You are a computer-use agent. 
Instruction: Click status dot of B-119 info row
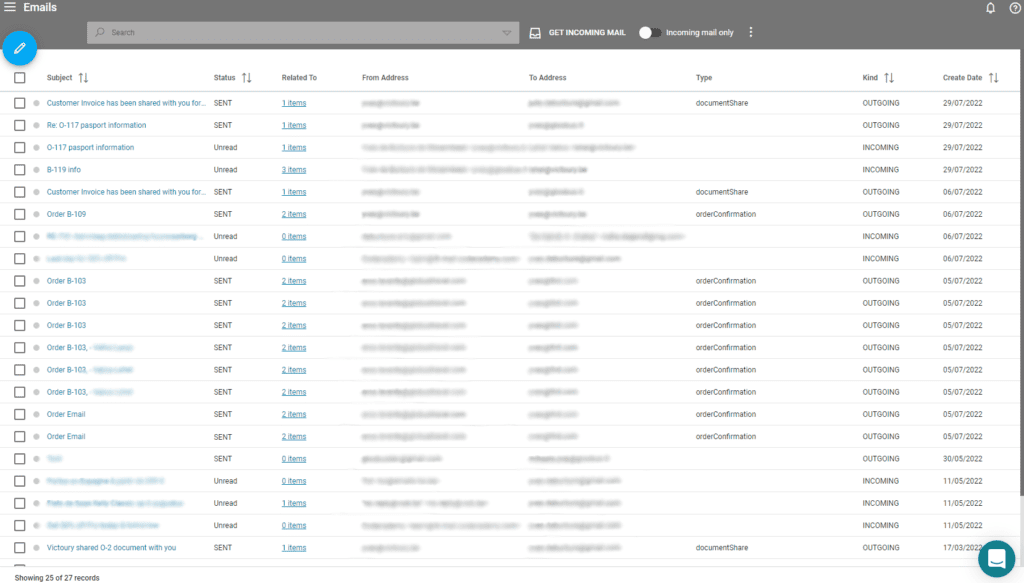pos(37,170)
